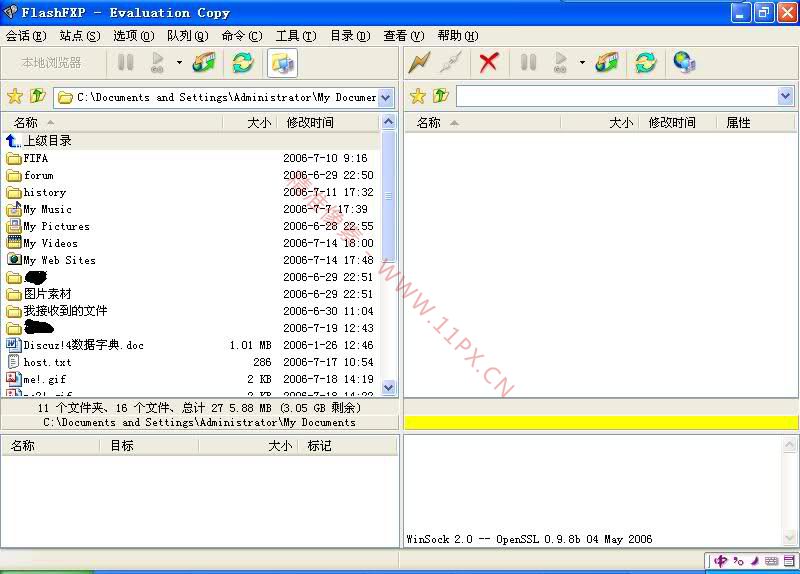This screenshot has width=800, height=574.
Task: Click the lightning bolt quick connect icon
Action: point(419,62)
